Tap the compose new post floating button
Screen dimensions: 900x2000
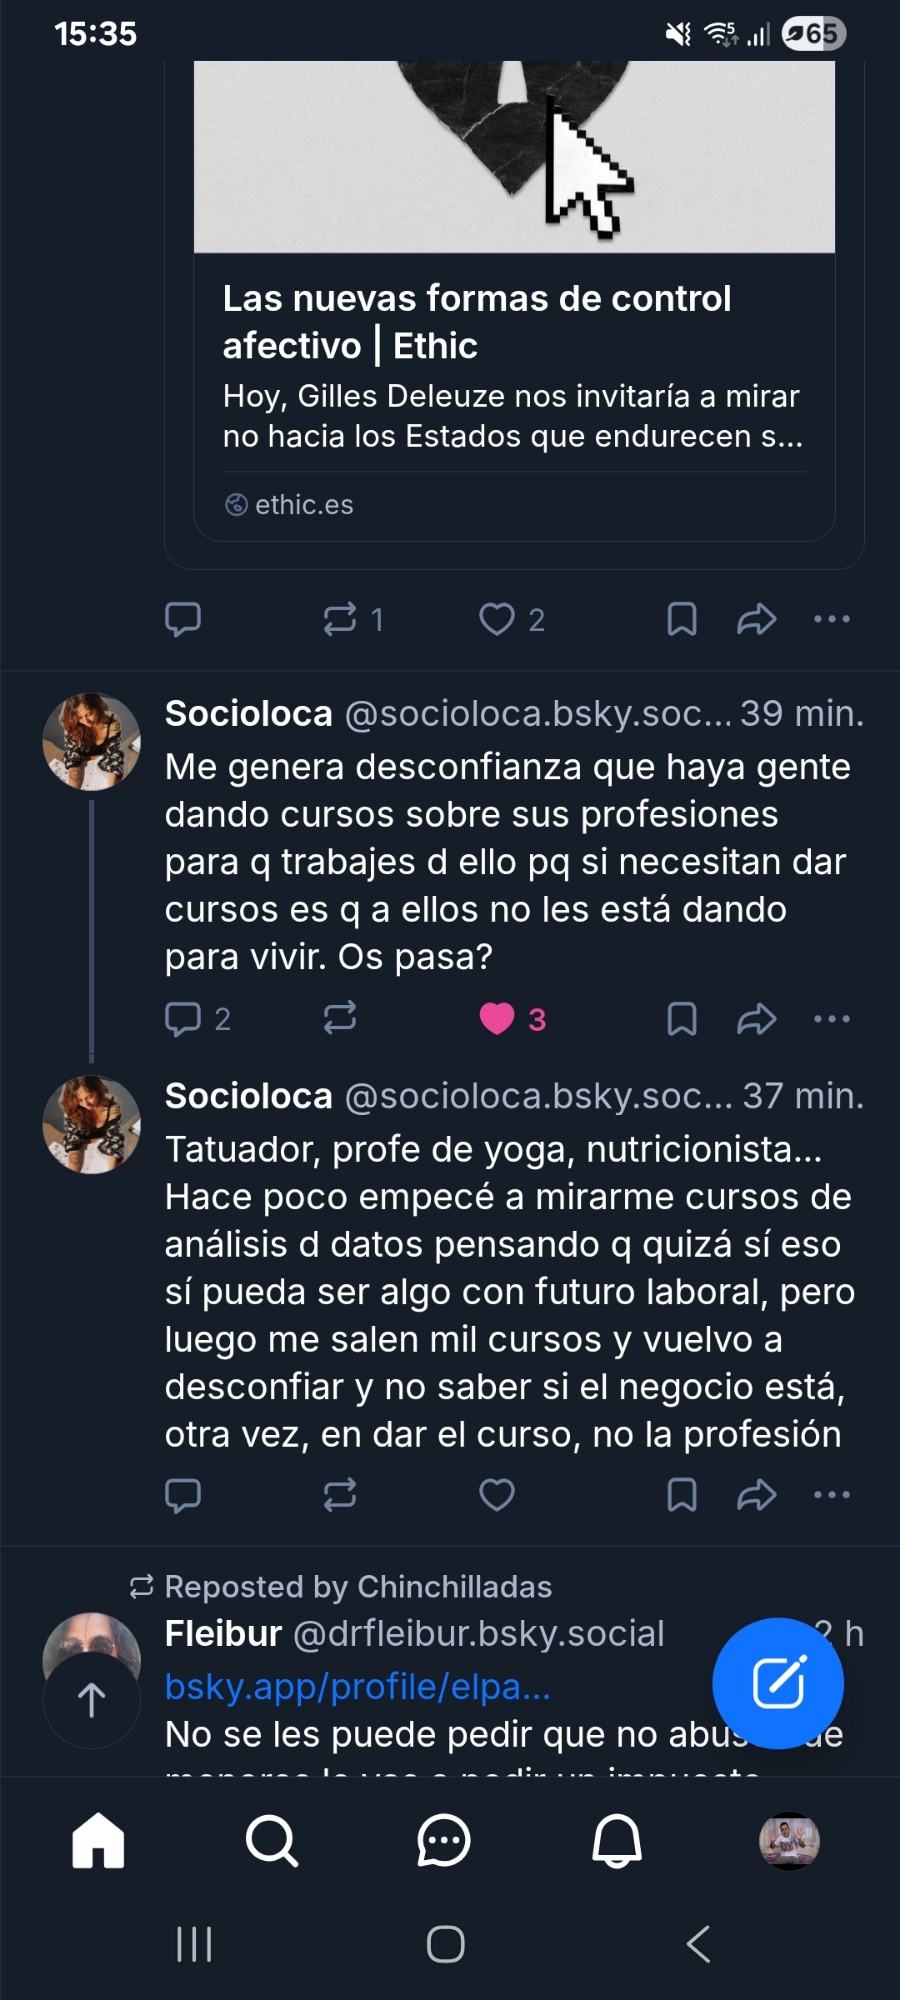[778, 1683]
